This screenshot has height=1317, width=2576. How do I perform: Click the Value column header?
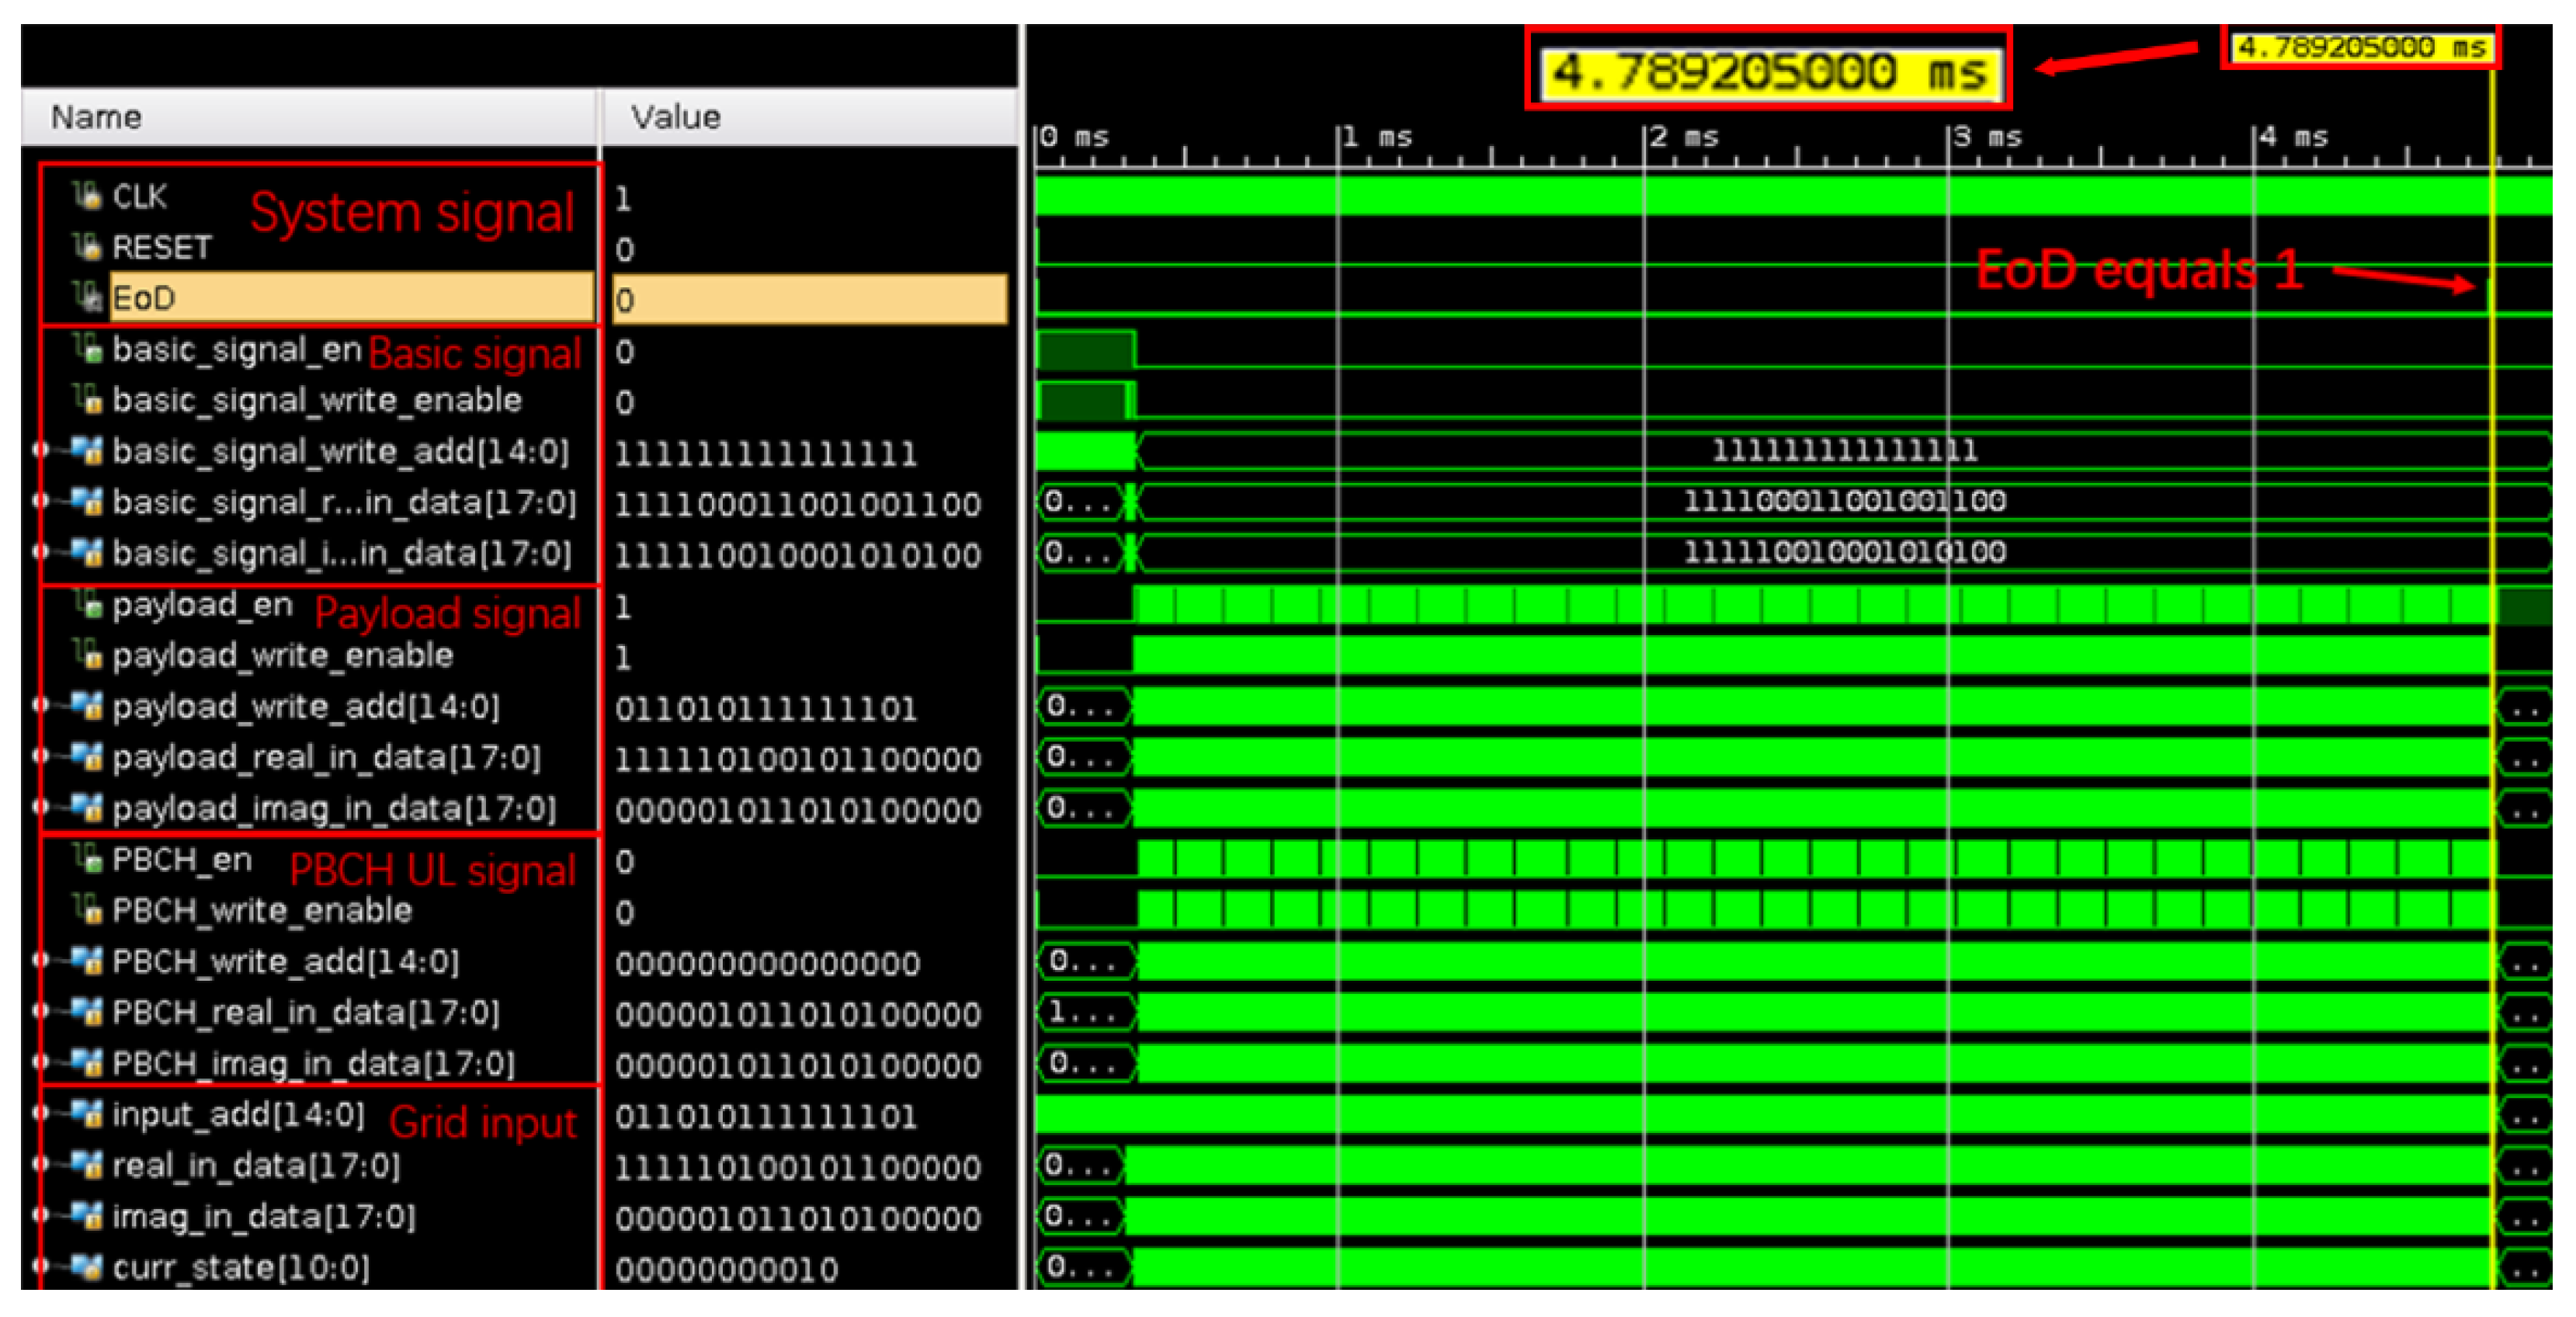coord(675,117)
